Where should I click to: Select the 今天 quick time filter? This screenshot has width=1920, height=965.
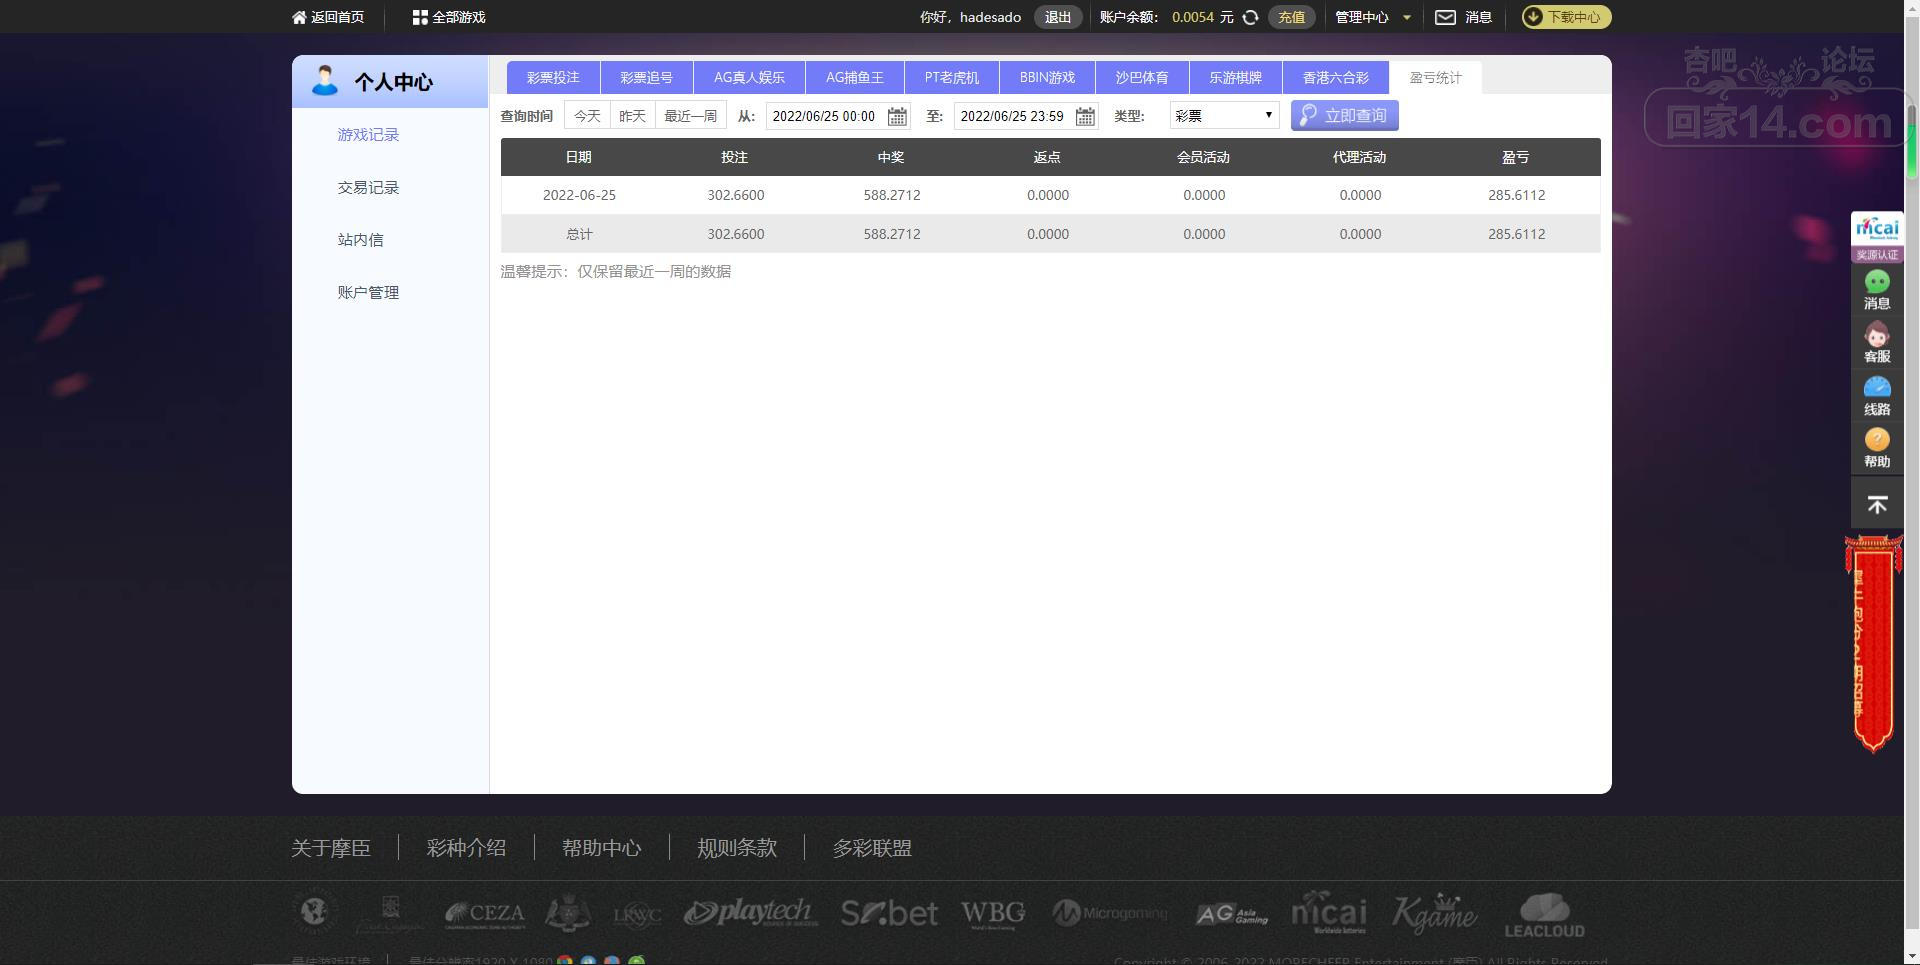pyautogui.click(x=587, y=116)
